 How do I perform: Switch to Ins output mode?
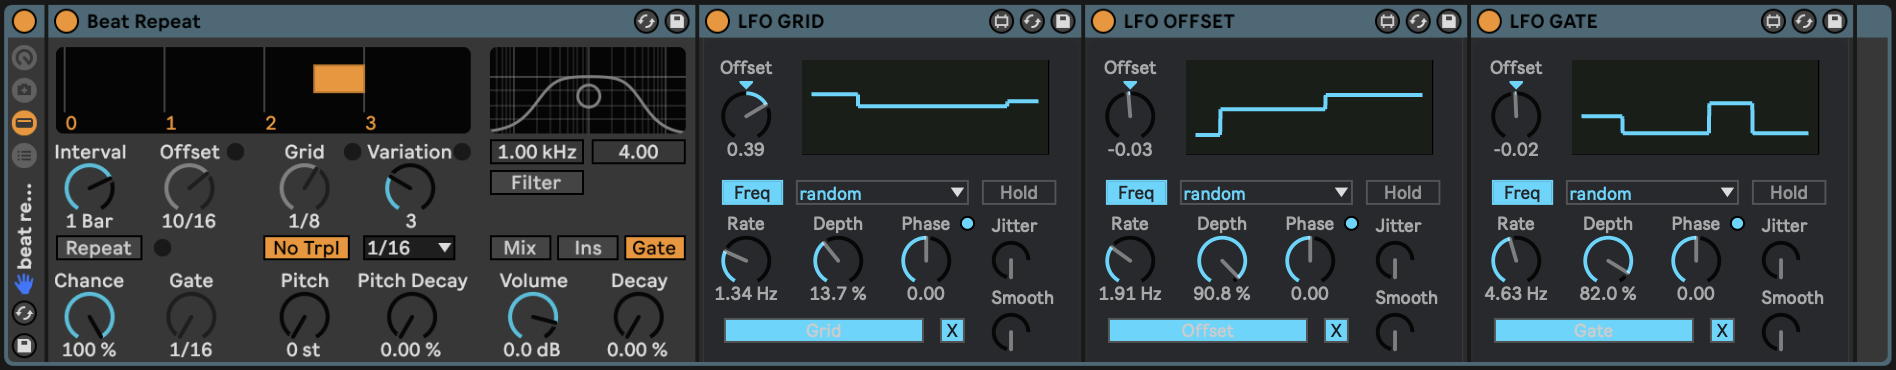click(x=588, y=248)
